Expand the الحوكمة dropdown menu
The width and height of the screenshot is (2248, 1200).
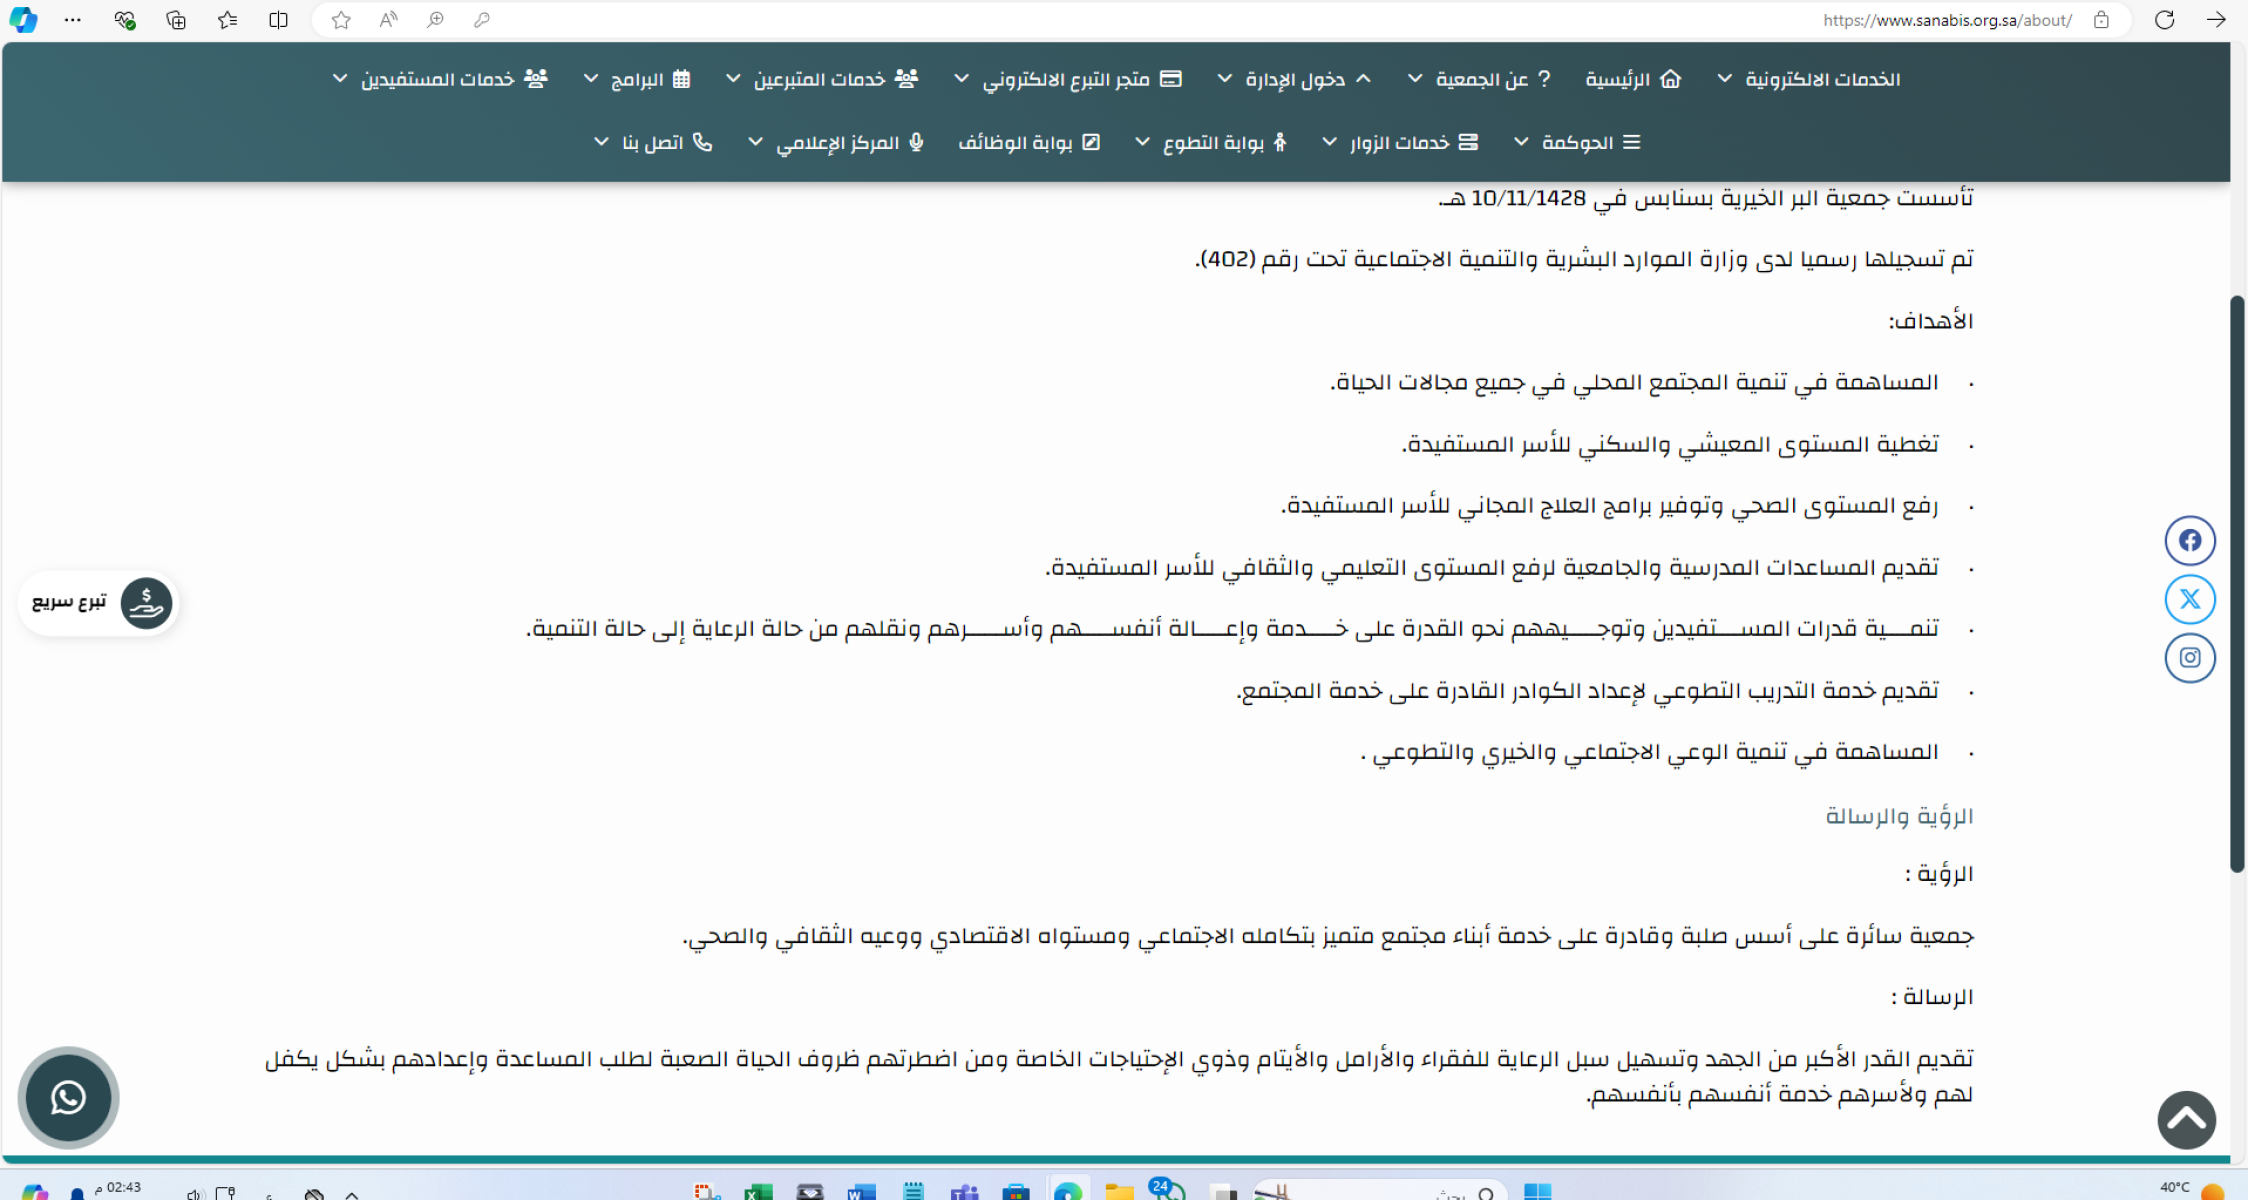(1577, 142)
